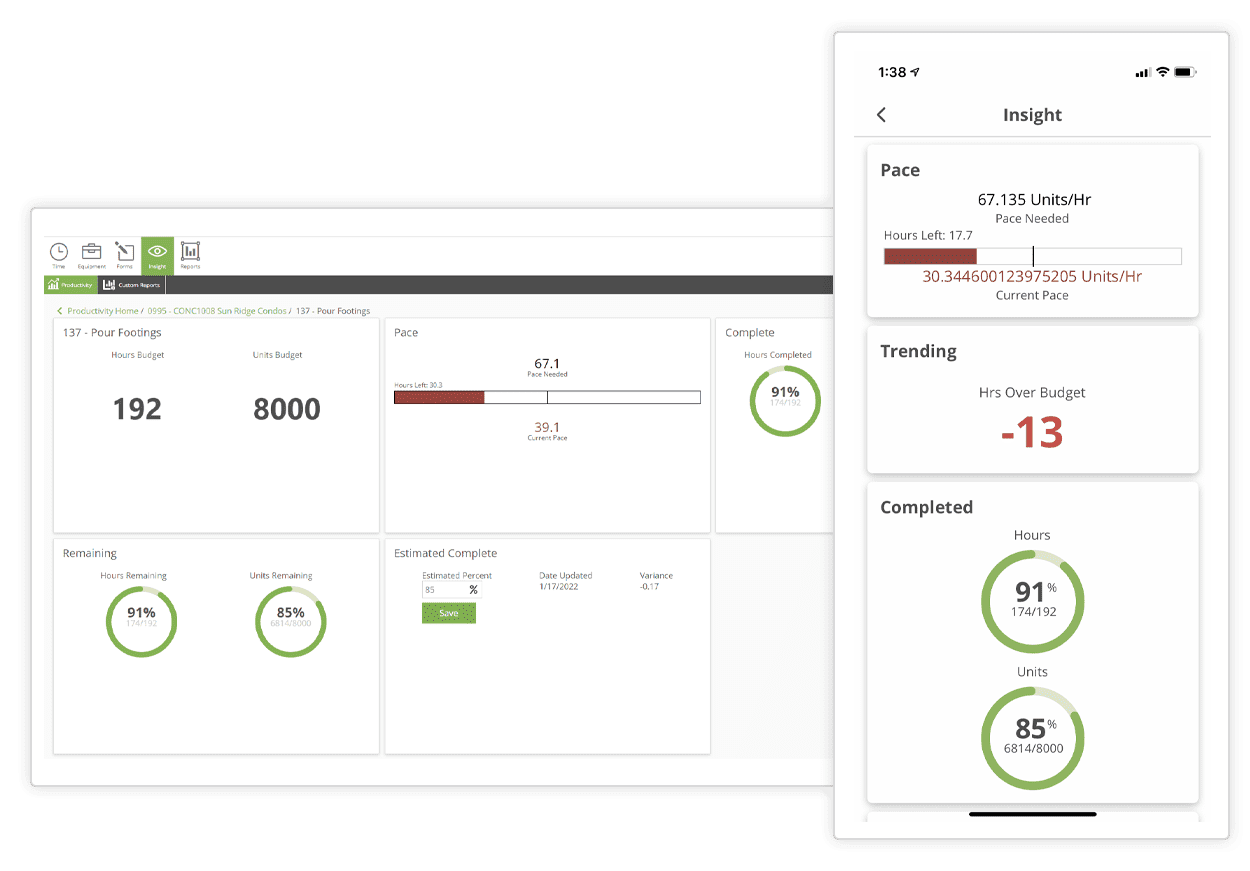Tap the mobile Hours 91% completed ring
This screenshot has height=871, width=1250.
click(x=1032, y=601)
